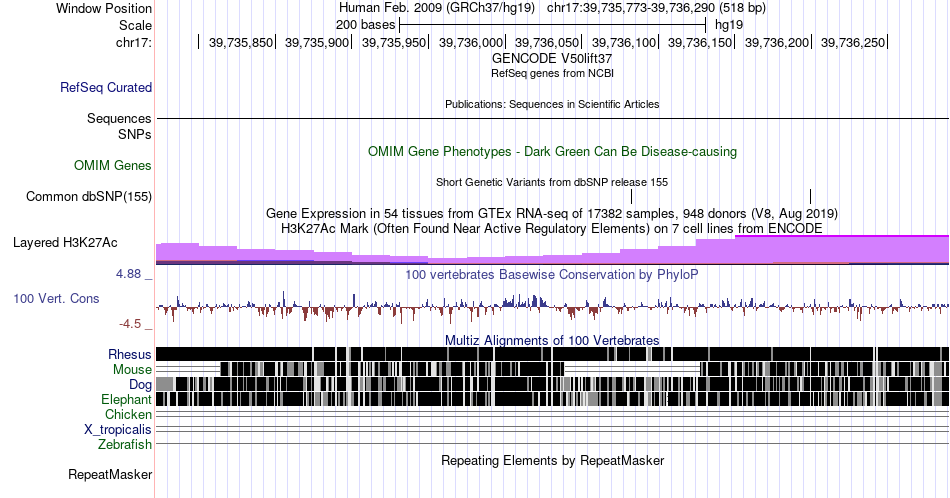Click the Layered H3K27Ac track label
The image size is (950, 498).
coord(65,242)
